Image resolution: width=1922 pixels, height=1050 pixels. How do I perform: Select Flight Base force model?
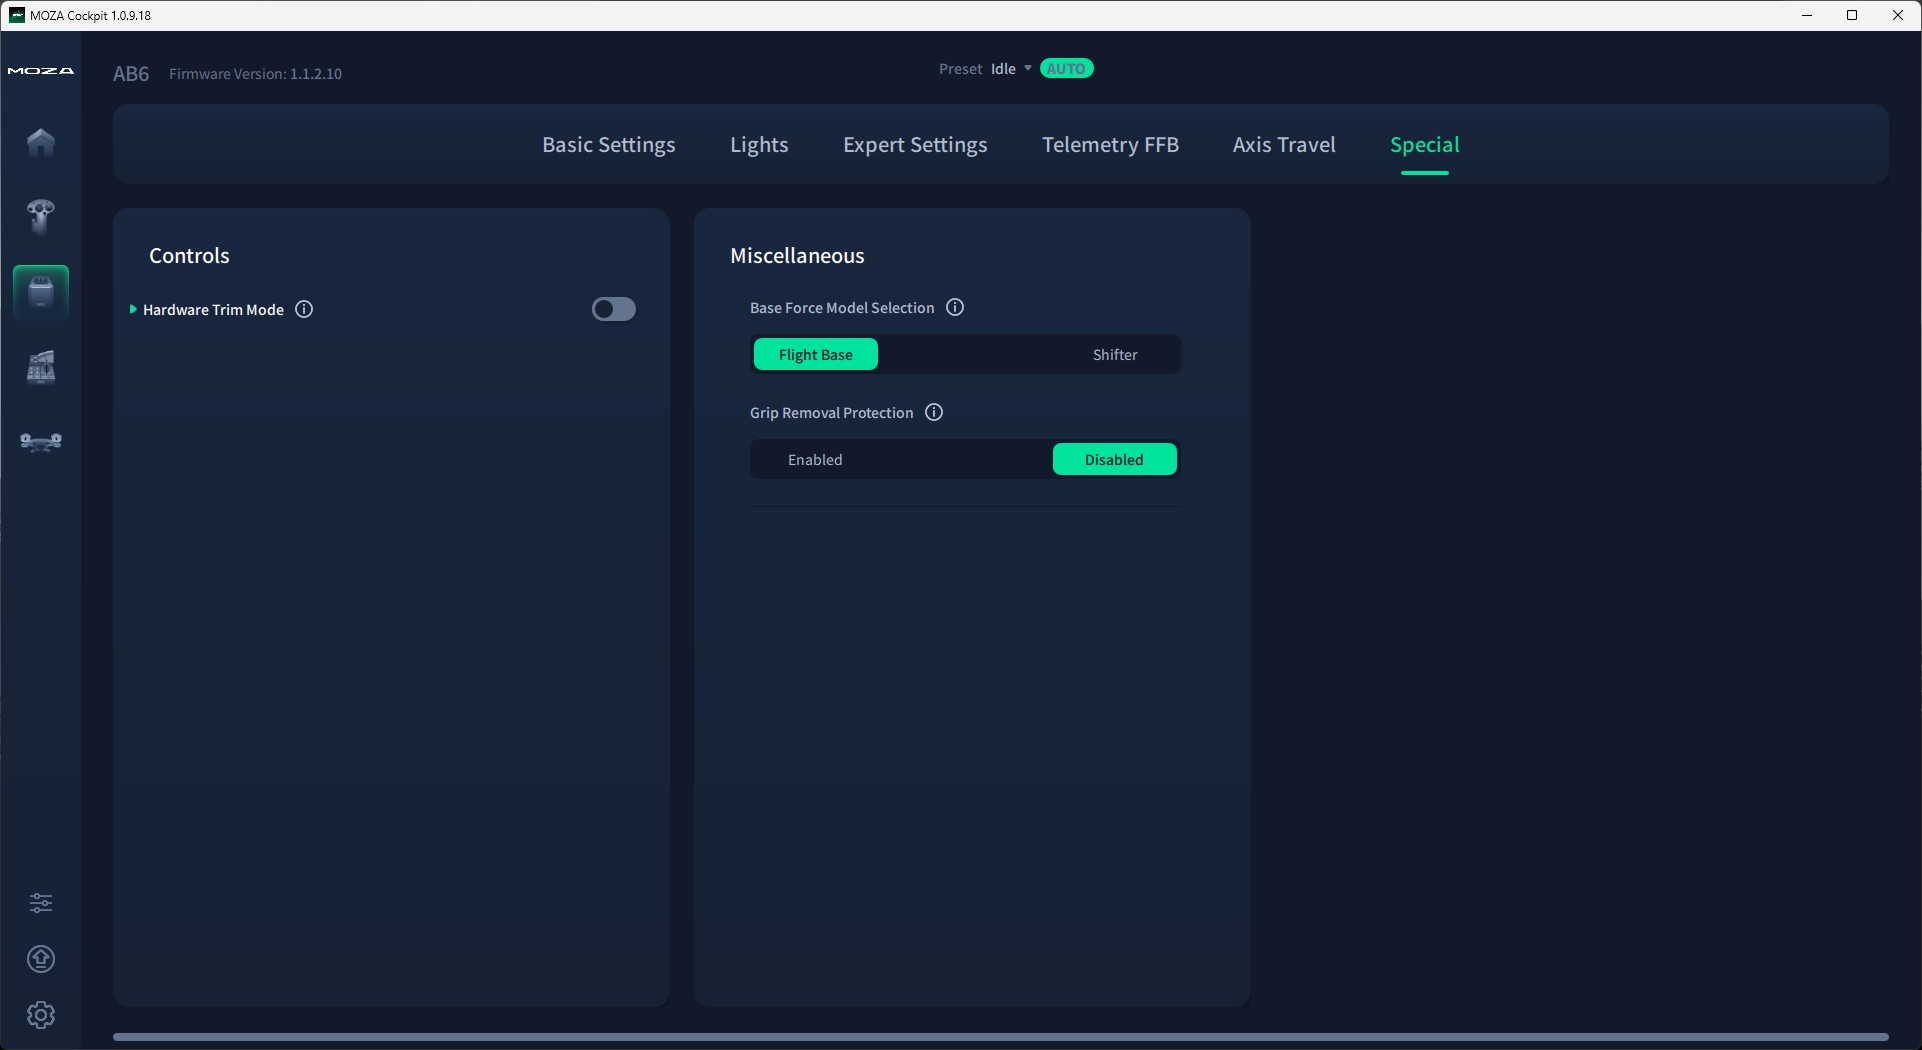tap(816, 354)
